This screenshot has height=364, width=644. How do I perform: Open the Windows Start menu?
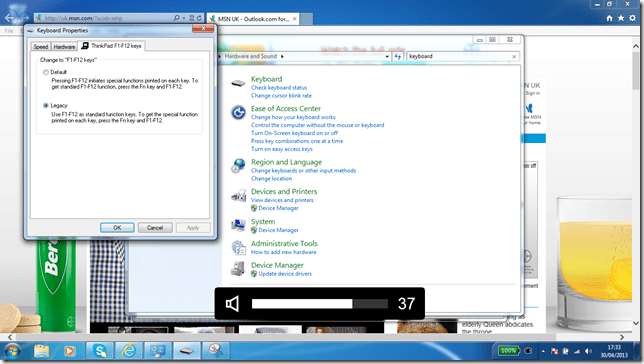(12, 352)
